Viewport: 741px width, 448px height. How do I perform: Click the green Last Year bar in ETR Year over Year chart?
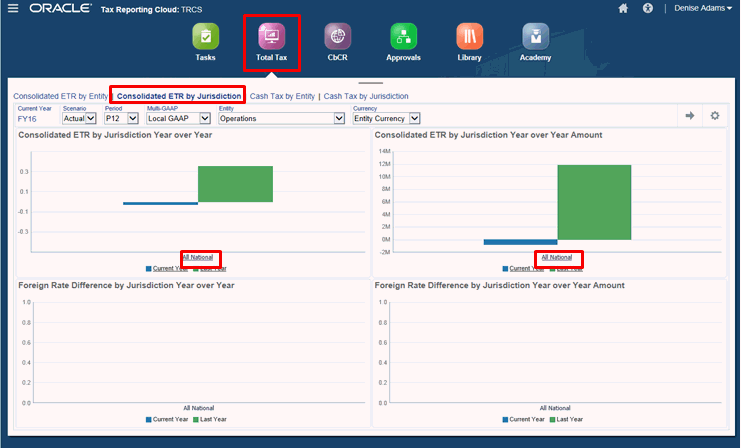coord(235,184)
